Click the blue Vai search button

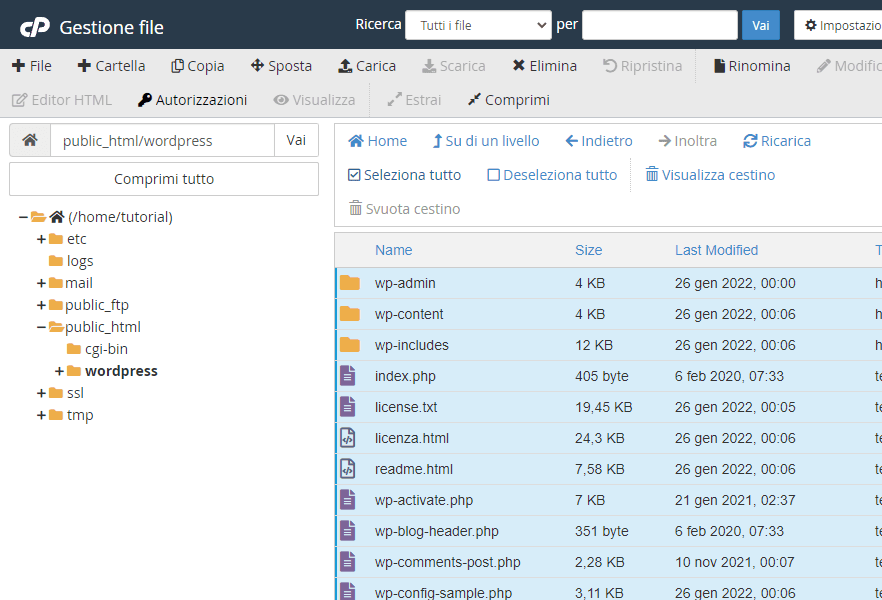coord(760,25)
